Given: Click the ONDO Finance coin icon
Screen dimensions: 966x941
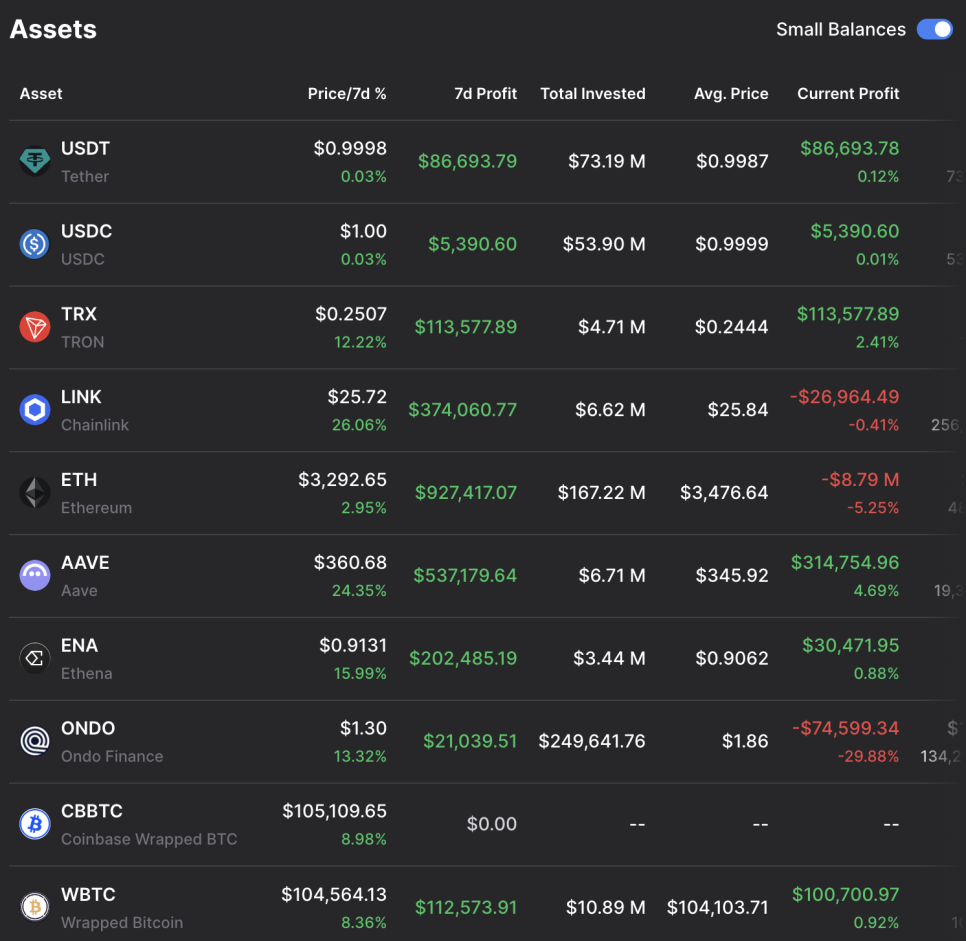Looking at the screenshot, I should click(34, 741).
